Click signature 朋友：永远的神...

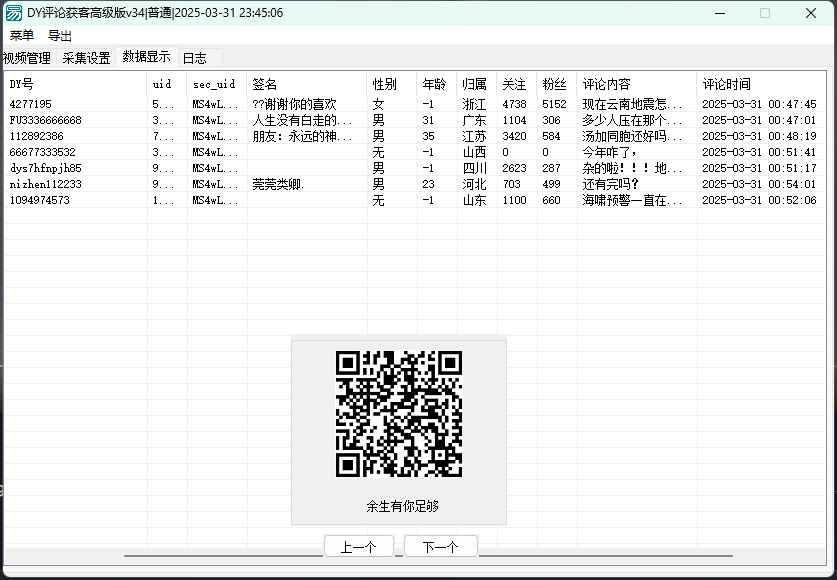click(x=302, y=136)
